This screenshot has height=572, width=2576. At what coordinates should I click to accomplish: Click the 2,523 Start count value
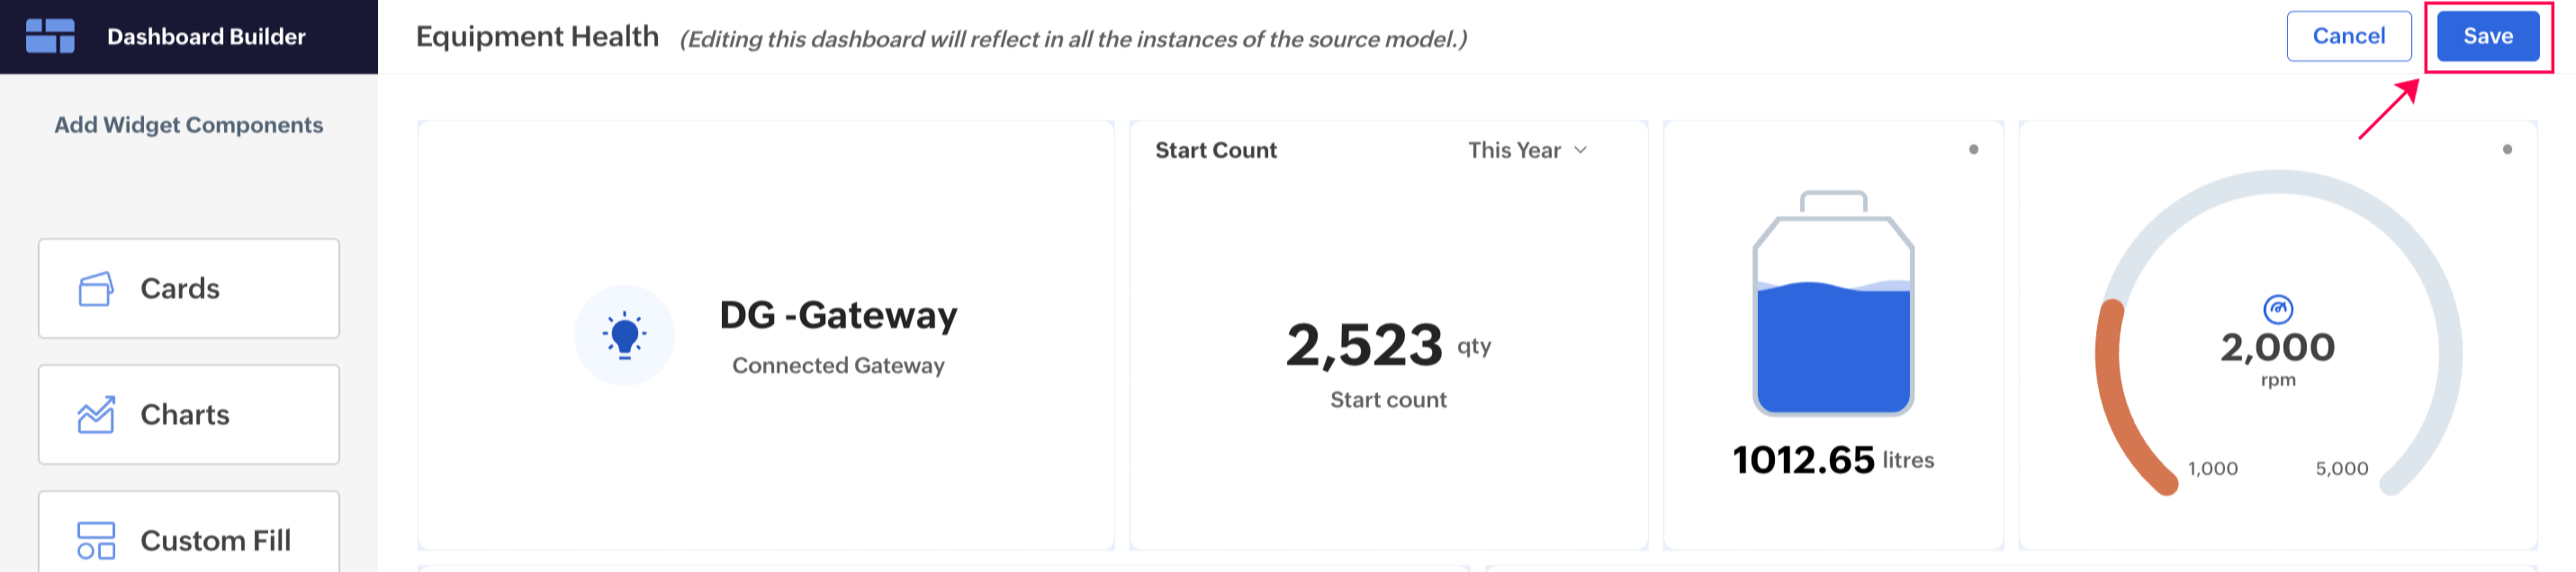(1364, 345)
